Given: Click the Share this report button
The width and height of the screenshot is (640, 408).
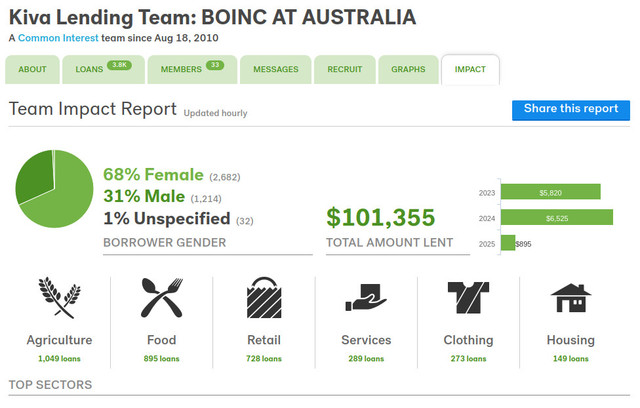Looking at the screenshot, I should click(x=571, y=110).
